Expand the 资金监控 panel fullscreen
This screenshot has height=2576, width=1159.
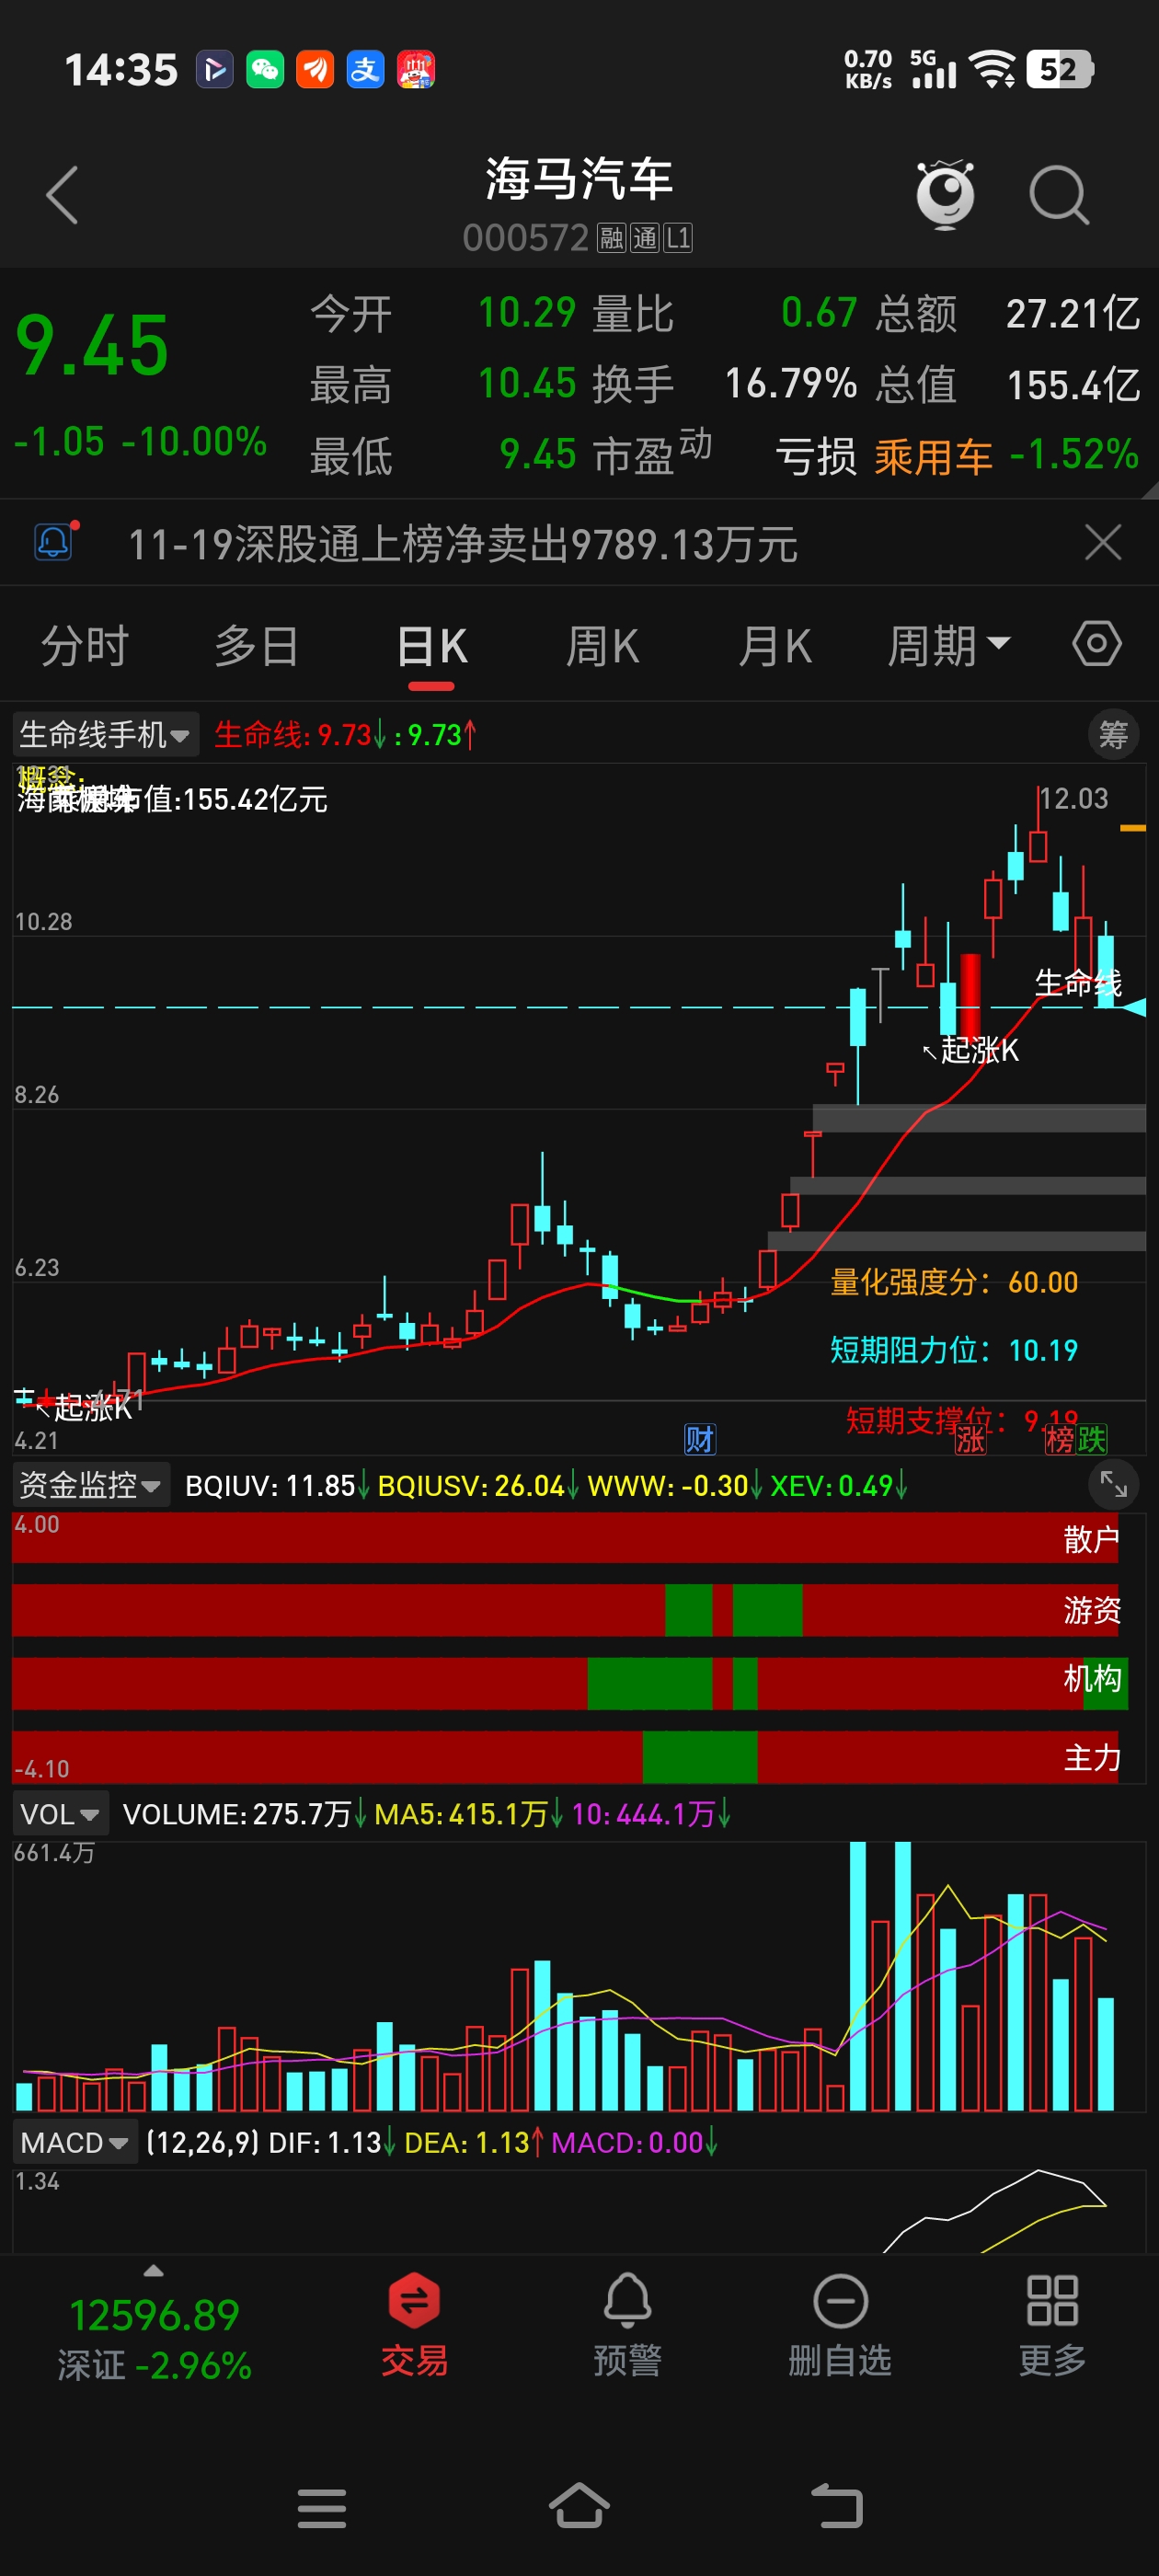(x=1113, y=1485)
